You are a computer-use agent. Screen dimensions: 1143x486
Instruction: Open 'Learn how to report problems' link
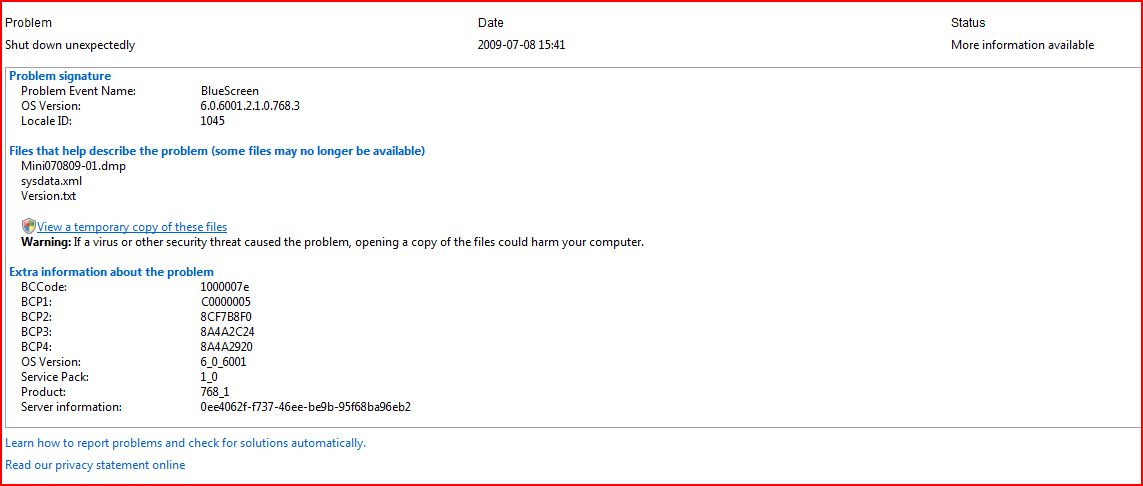click(185, 443)
